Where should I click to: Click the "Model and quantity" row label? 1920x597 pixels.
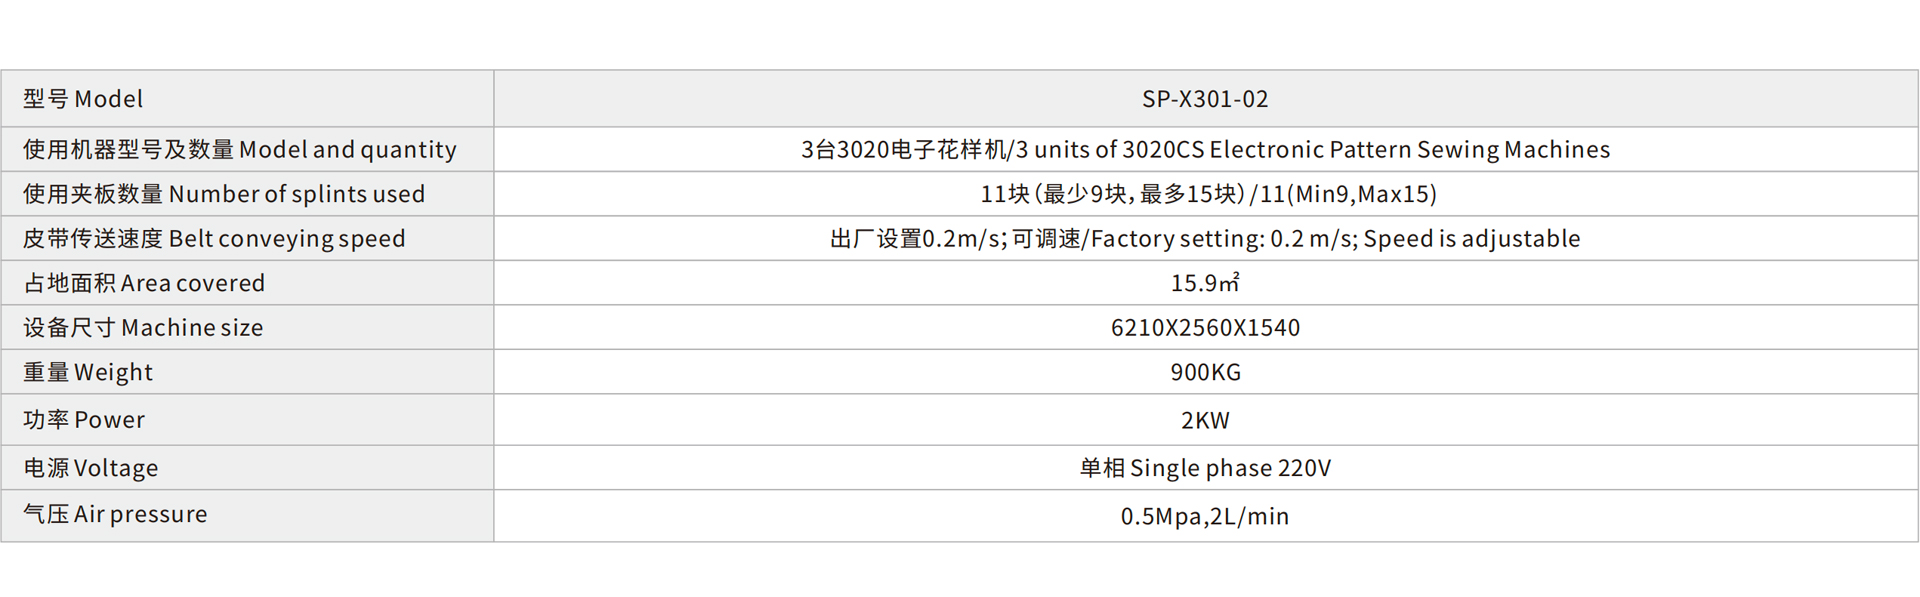tap(240, 149)
